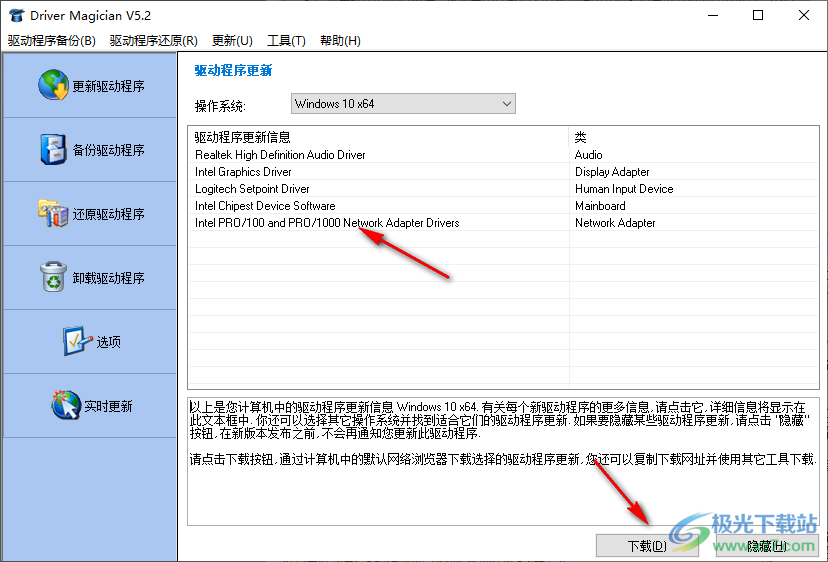Click the 隐藏(H) hide button
828x562 pixels.
pos(767,545)
